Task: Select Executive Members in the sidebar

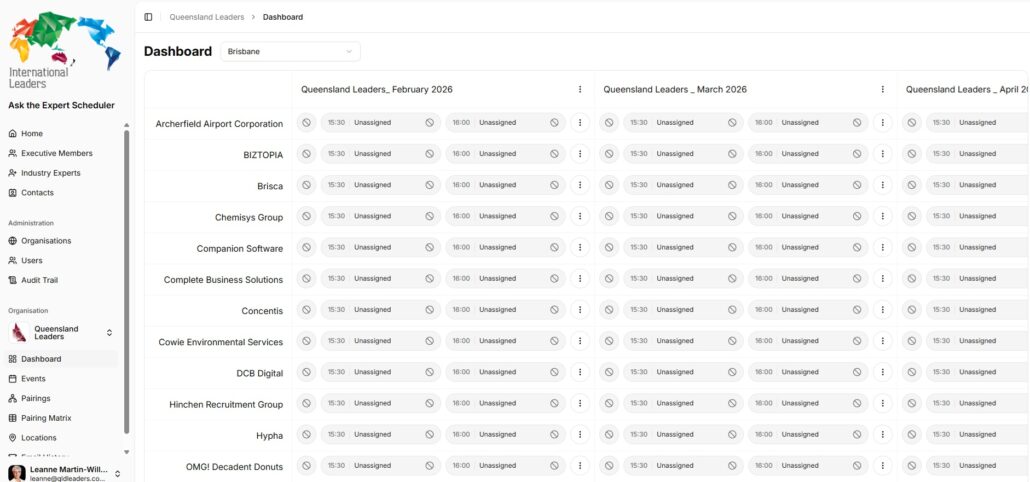Action: (x=56, y=153)
